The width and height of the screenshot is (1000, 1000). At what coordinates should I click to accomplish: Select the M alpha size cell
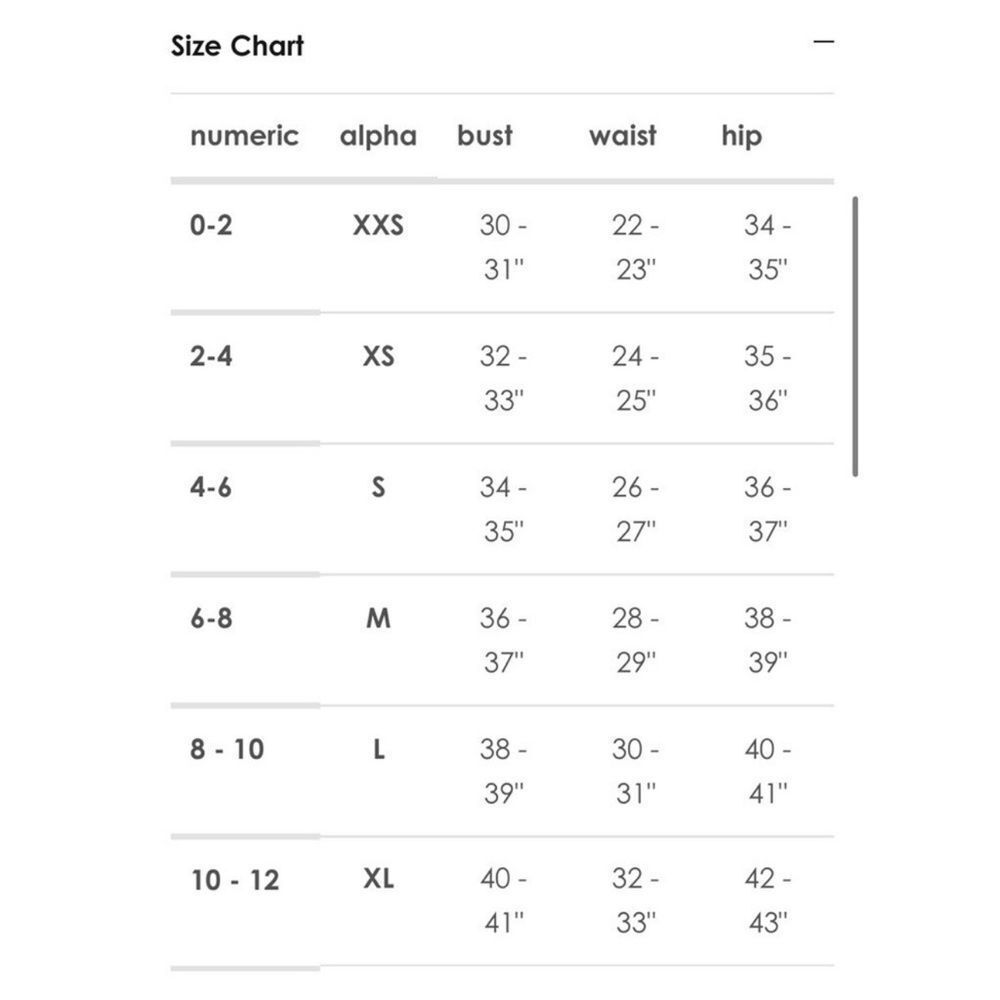(x=378, y=618)
